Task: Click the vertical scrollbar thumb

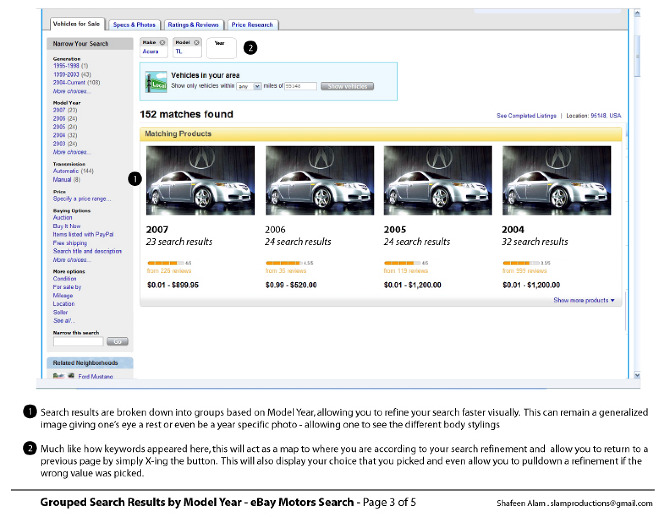Action: click(637, 56)
